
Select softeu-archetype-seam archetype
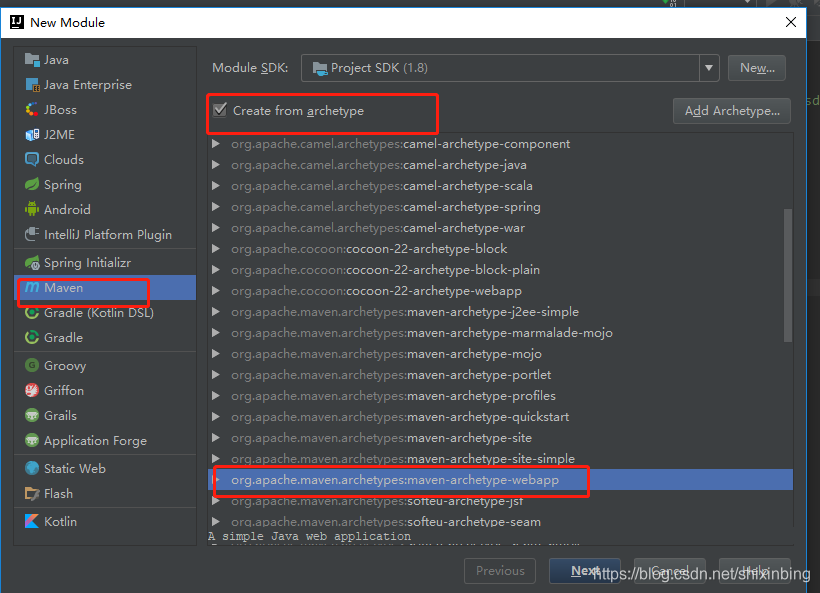coord(500,521)
